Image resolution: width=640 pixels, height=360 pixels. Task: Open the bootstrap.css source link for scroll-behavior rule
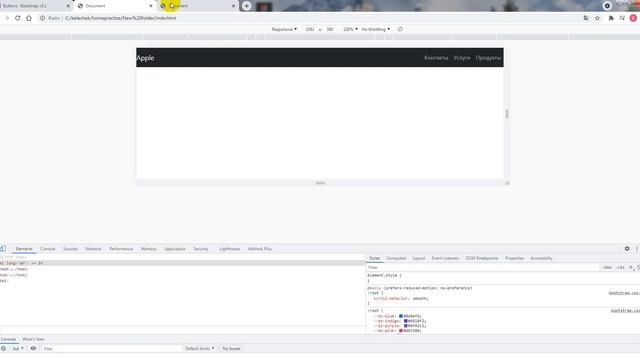point(624,293)
